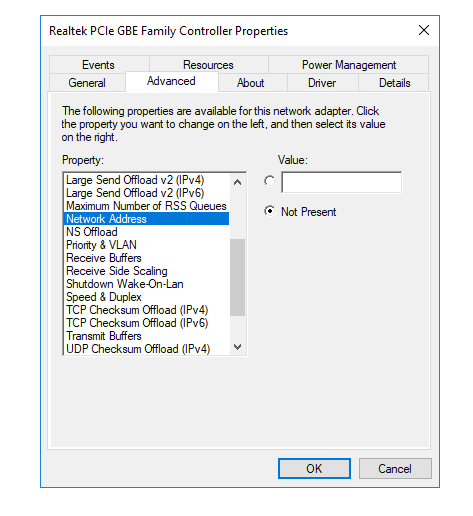Open the Power Management tab

tap(349, 65)
